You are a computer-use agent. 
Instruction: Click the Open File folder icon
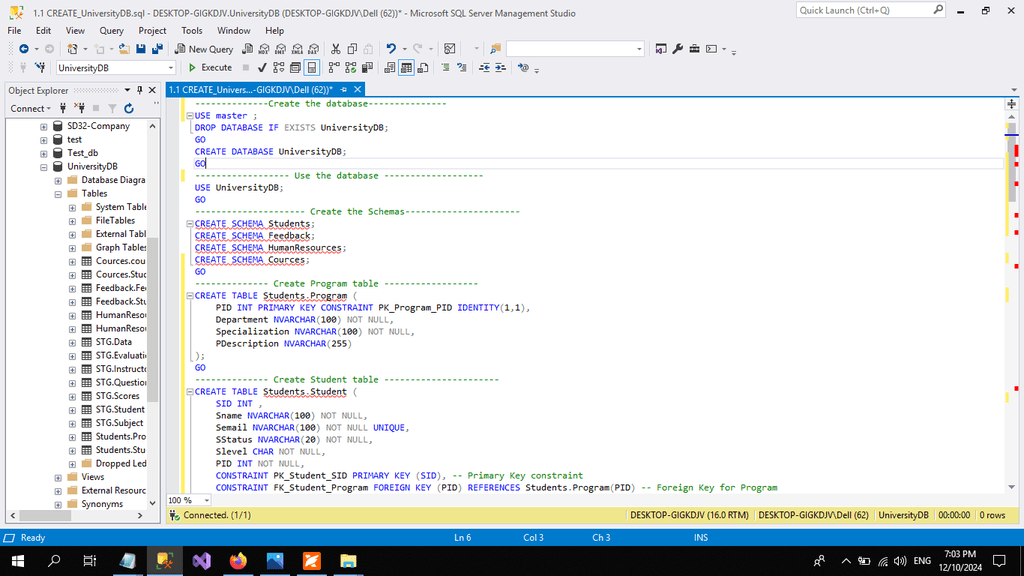click(123, 49)
